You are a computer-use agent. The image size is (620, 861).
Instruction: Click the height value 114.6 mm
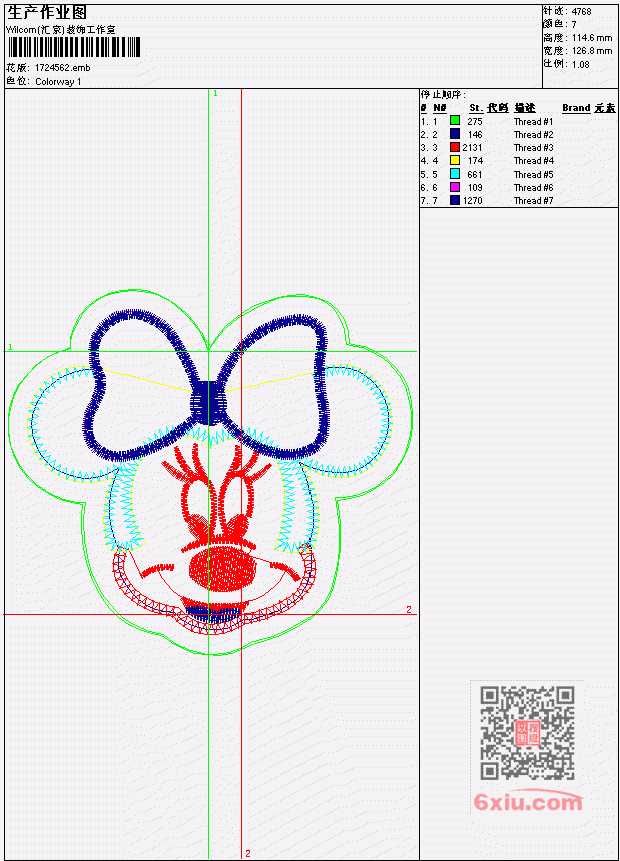[x=592, y=38]
